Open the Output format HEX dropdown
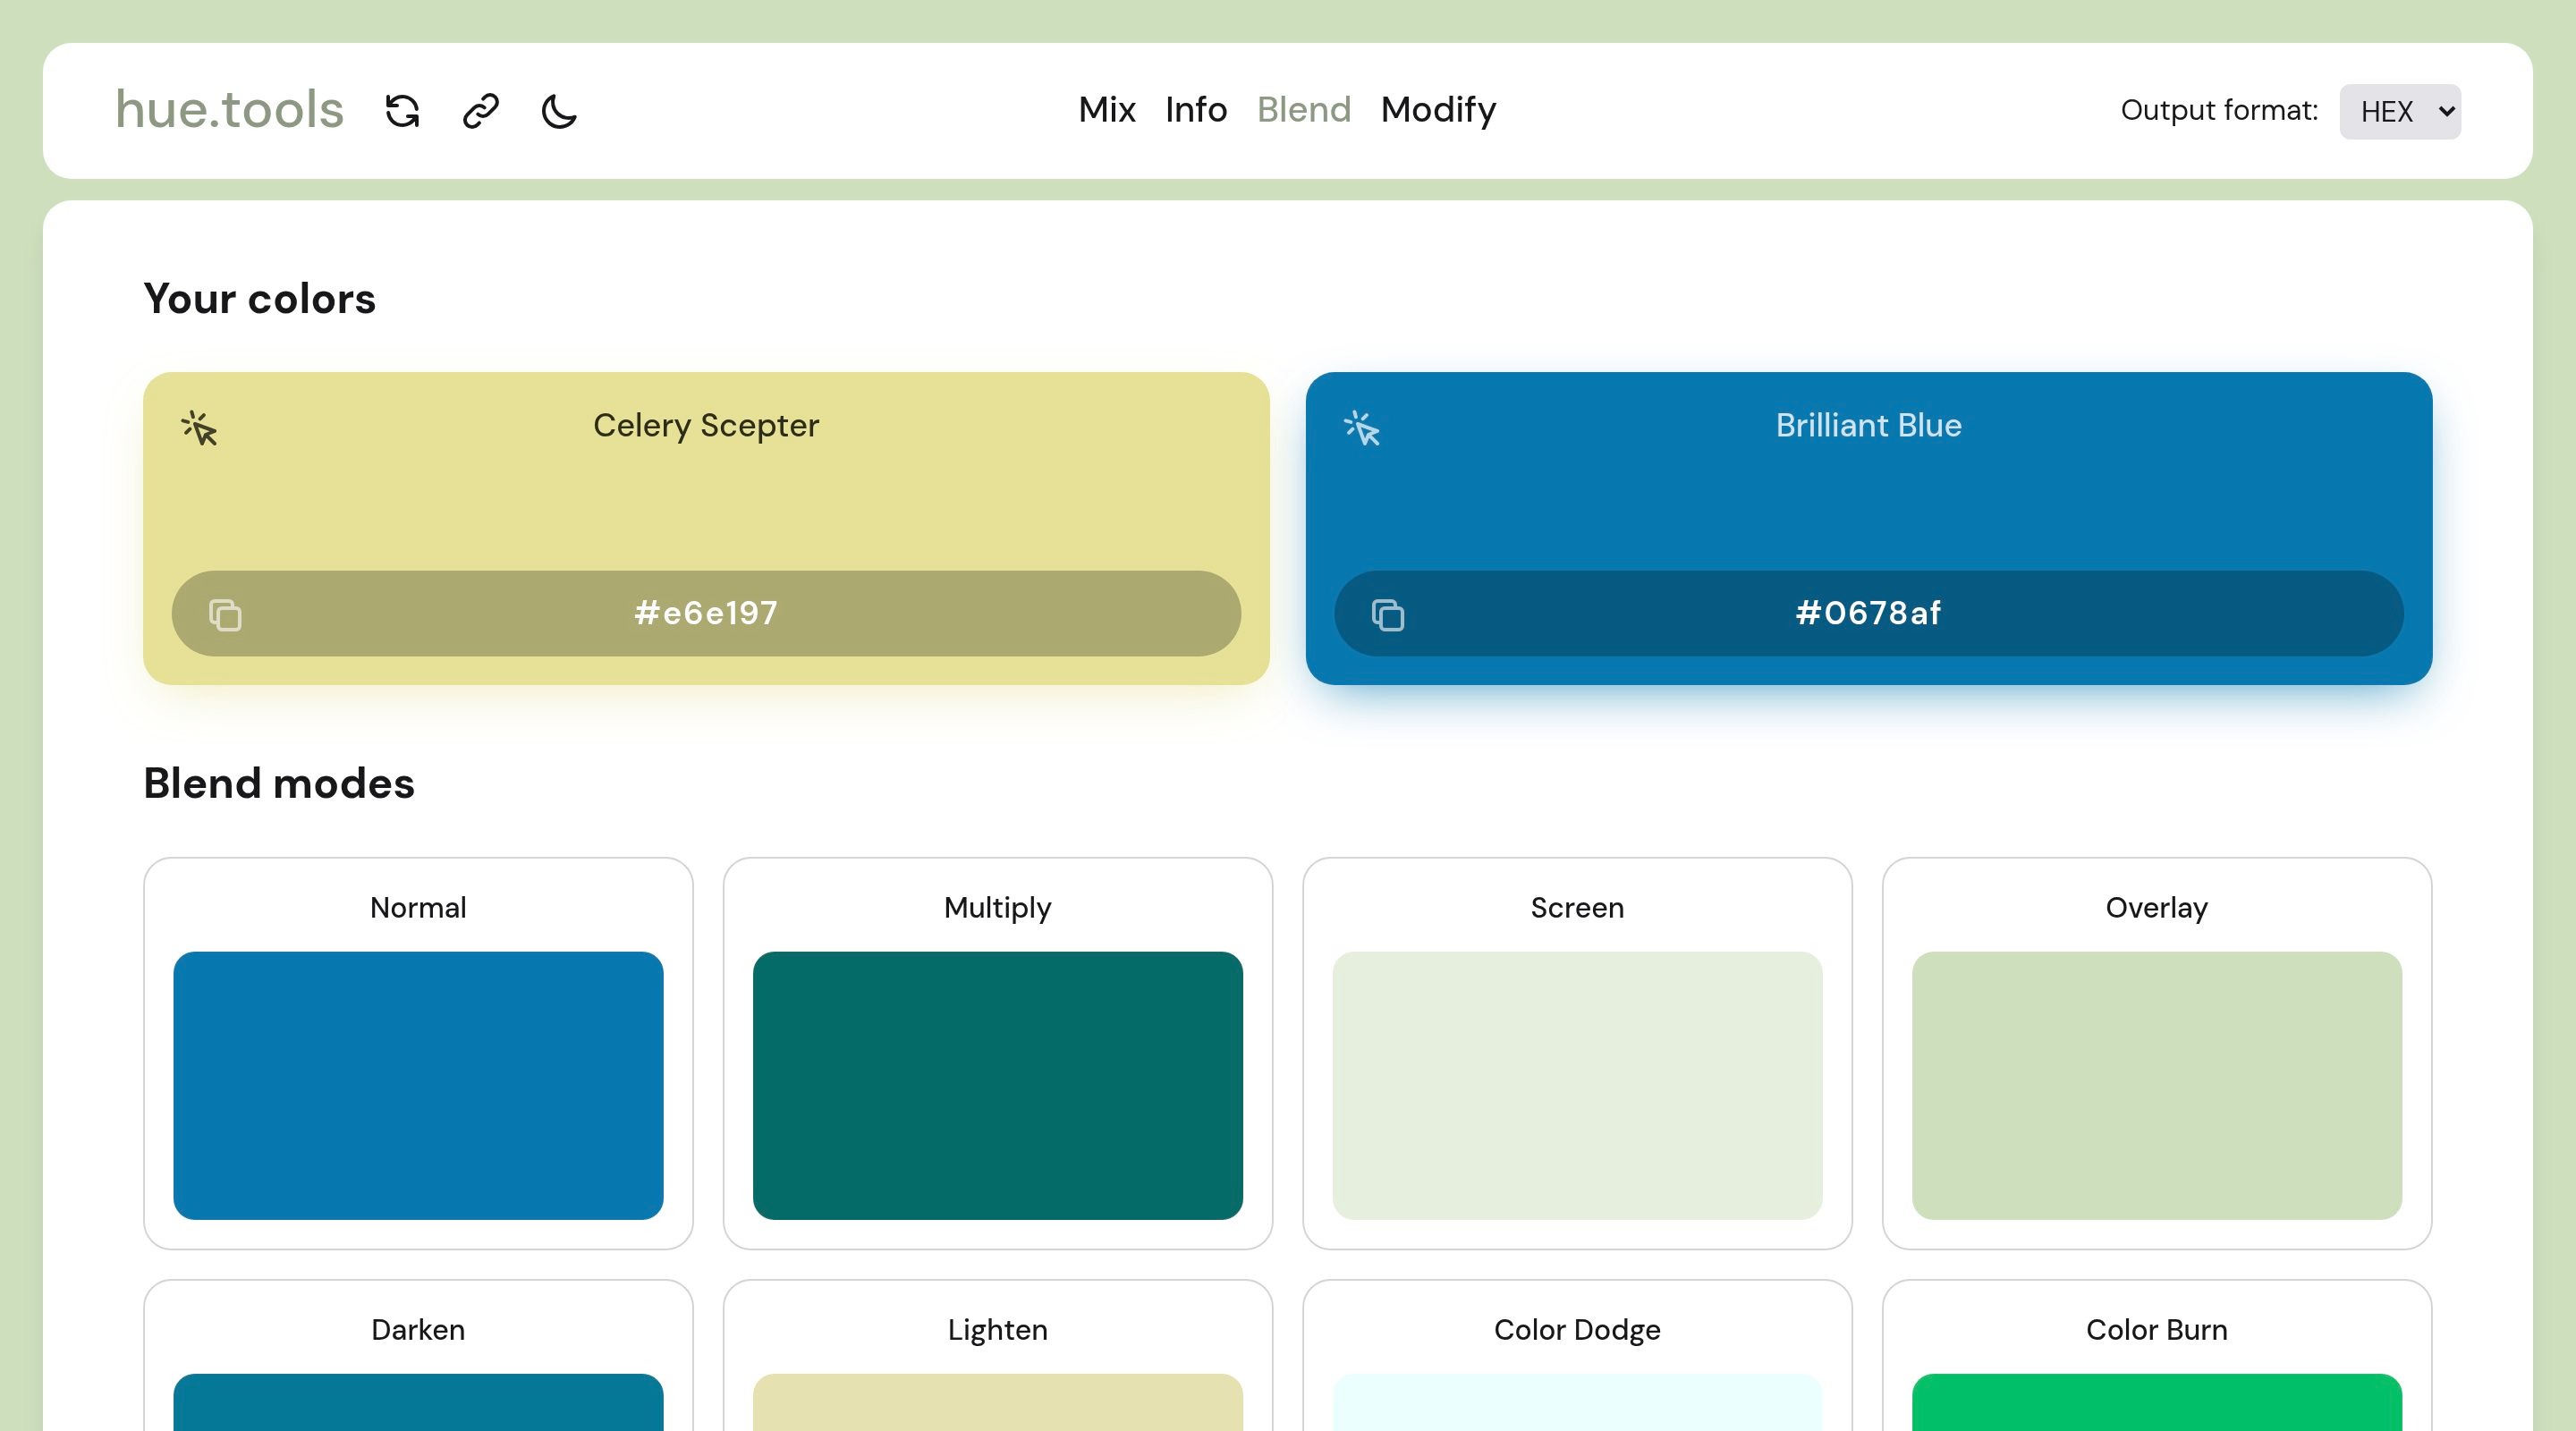 [x=2399, y=111]
